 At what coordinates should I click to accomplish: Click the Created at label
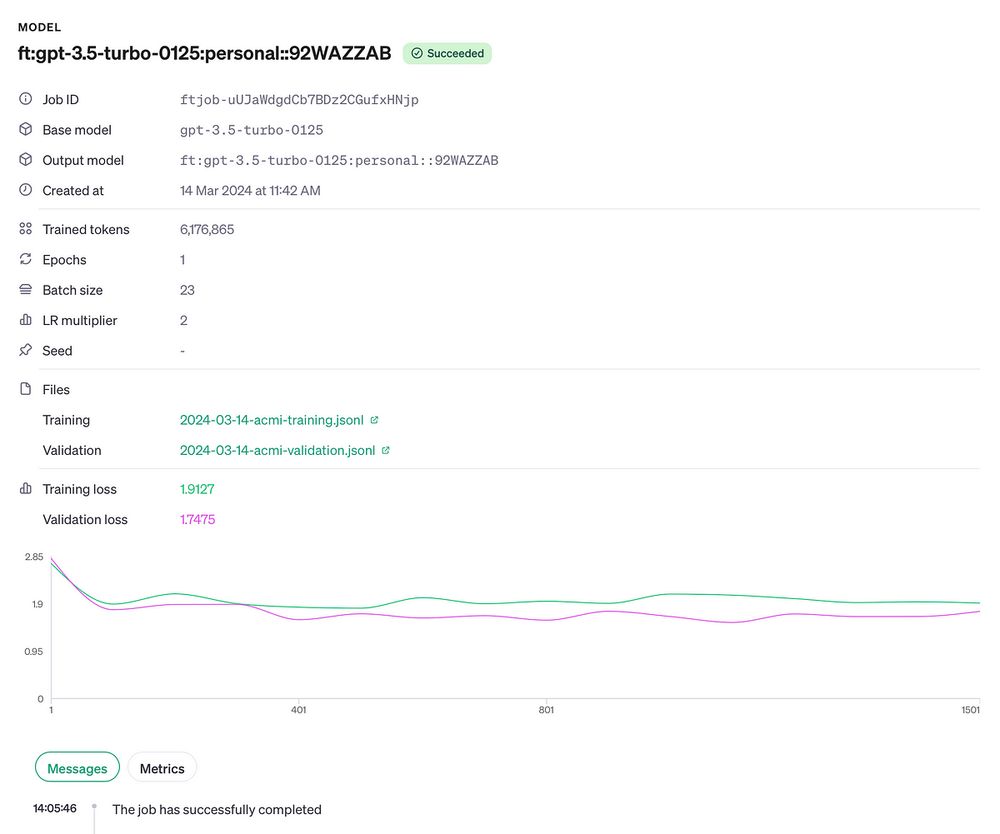(73, 191)
